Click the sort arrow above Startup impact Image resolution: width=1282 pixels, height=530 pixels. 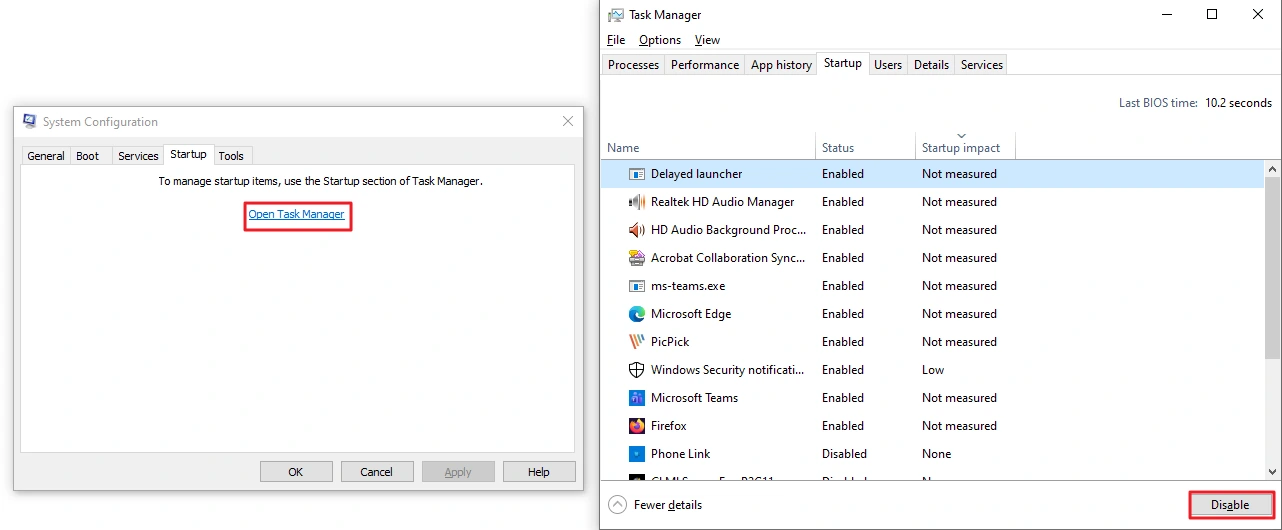click(961, 135)
